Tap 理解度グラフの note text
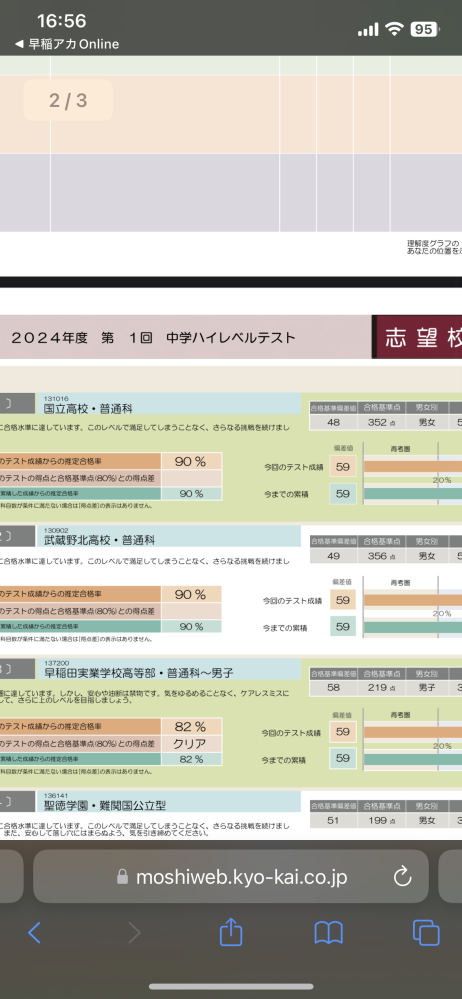Screen dimensions: 462x999 point(434,247)
